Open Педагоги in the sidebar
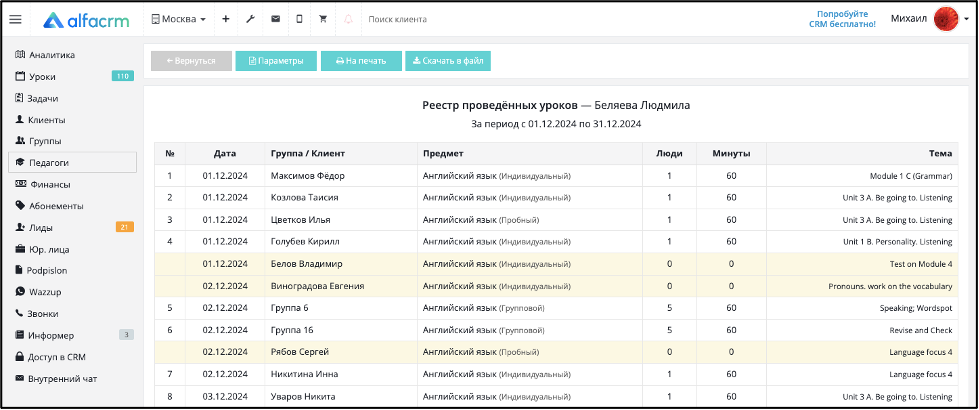The width and height of the screenshot is (979, 410). click(72, 162)
